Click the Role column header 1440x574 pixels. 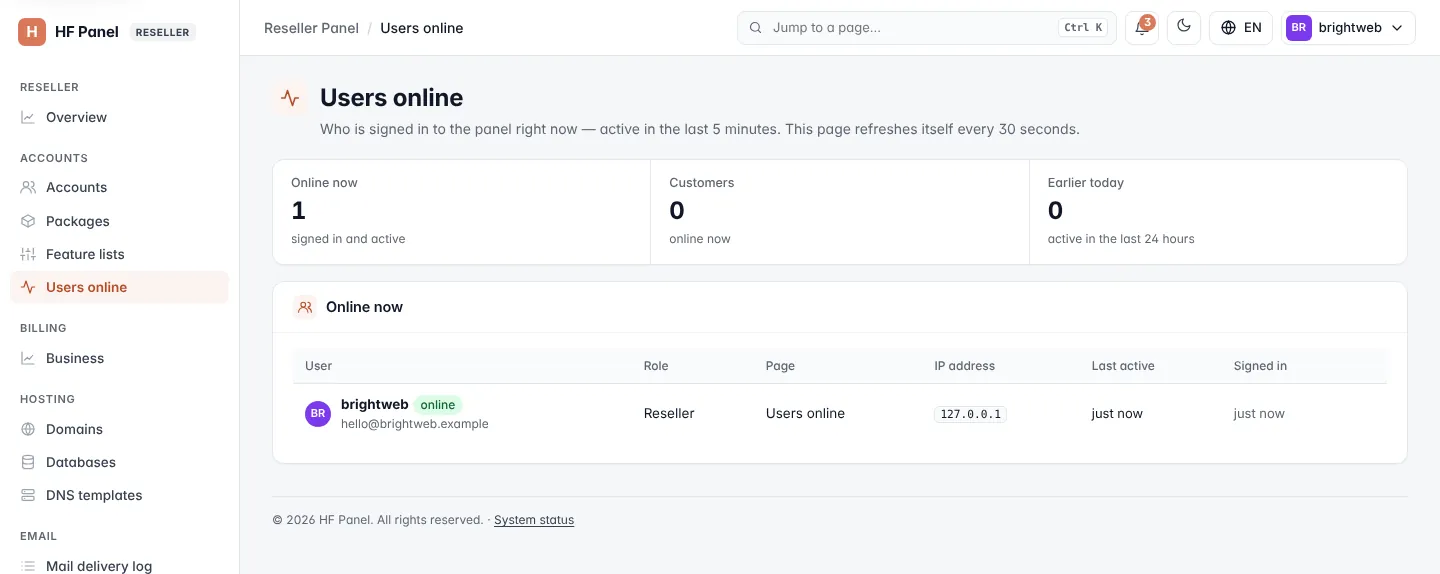(x=656, y=366)
